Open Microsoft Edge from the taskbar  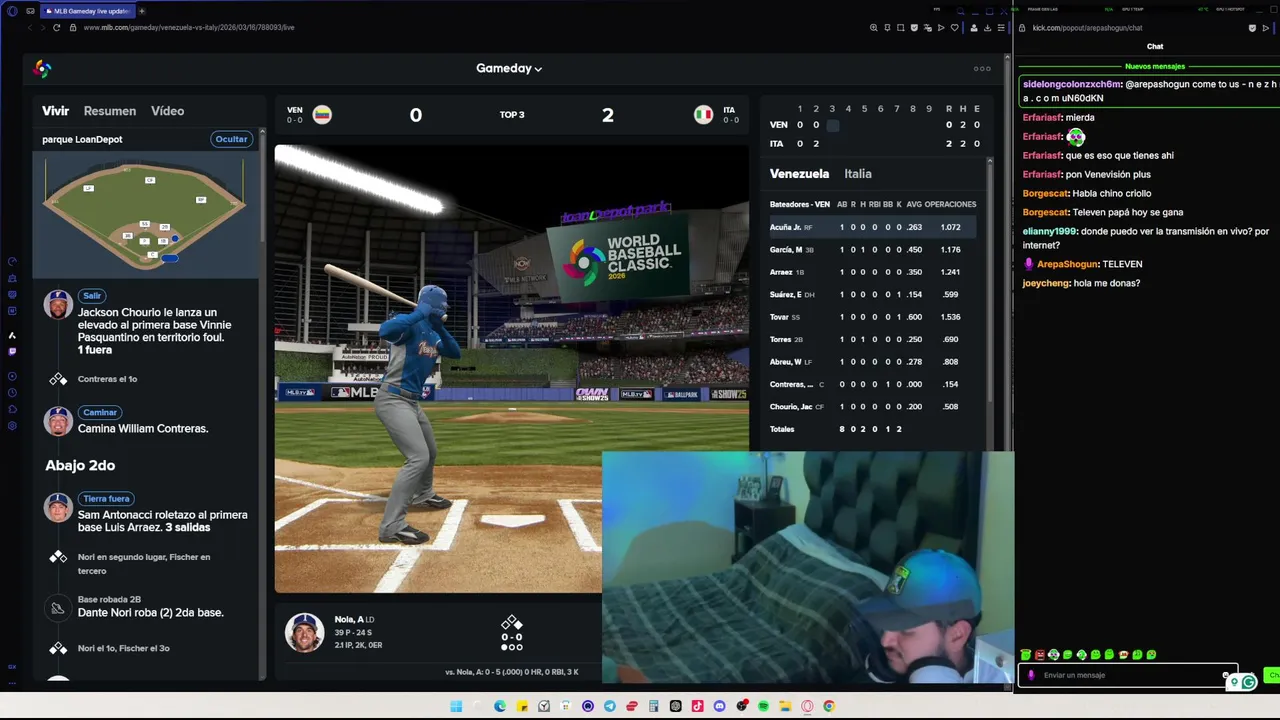(x=499, y=706)
